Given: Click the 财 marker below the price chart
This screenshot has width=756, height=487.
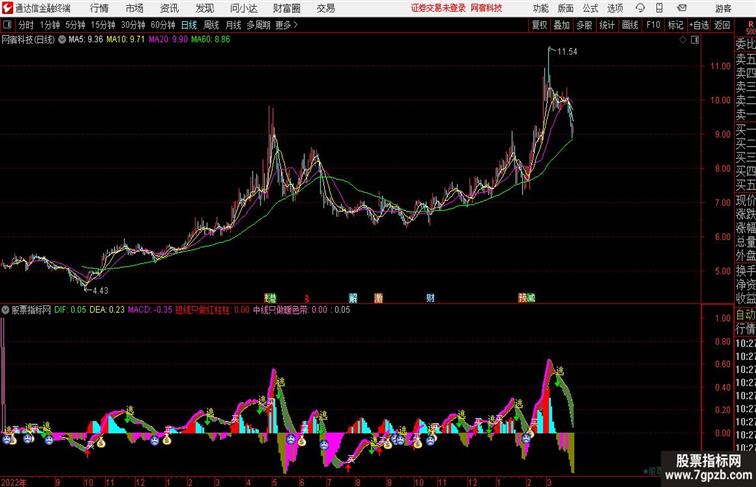Looking at the screenshot, I should 430,298.
